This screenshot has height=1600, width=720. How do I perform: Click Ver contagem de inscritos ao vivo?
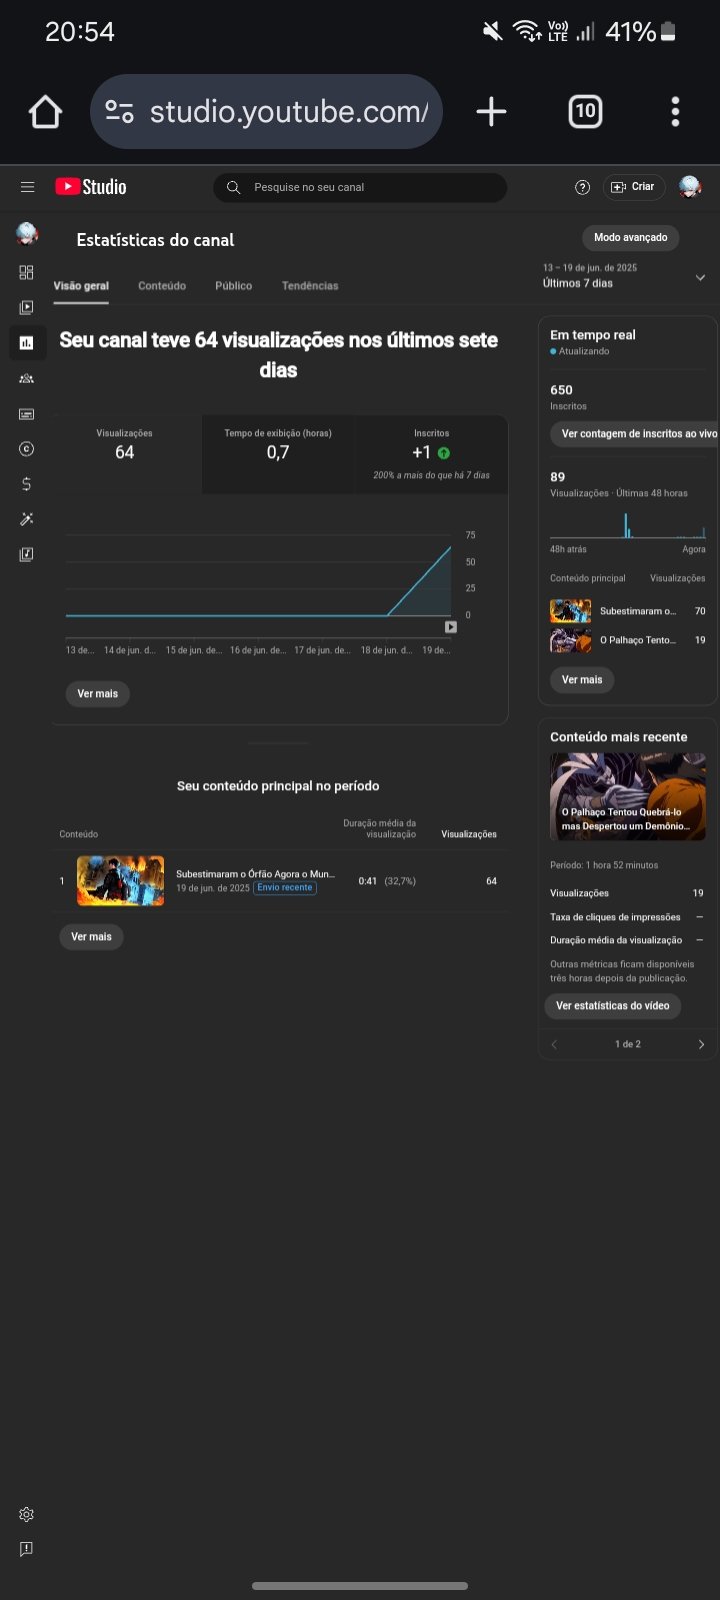pos(634,434)
